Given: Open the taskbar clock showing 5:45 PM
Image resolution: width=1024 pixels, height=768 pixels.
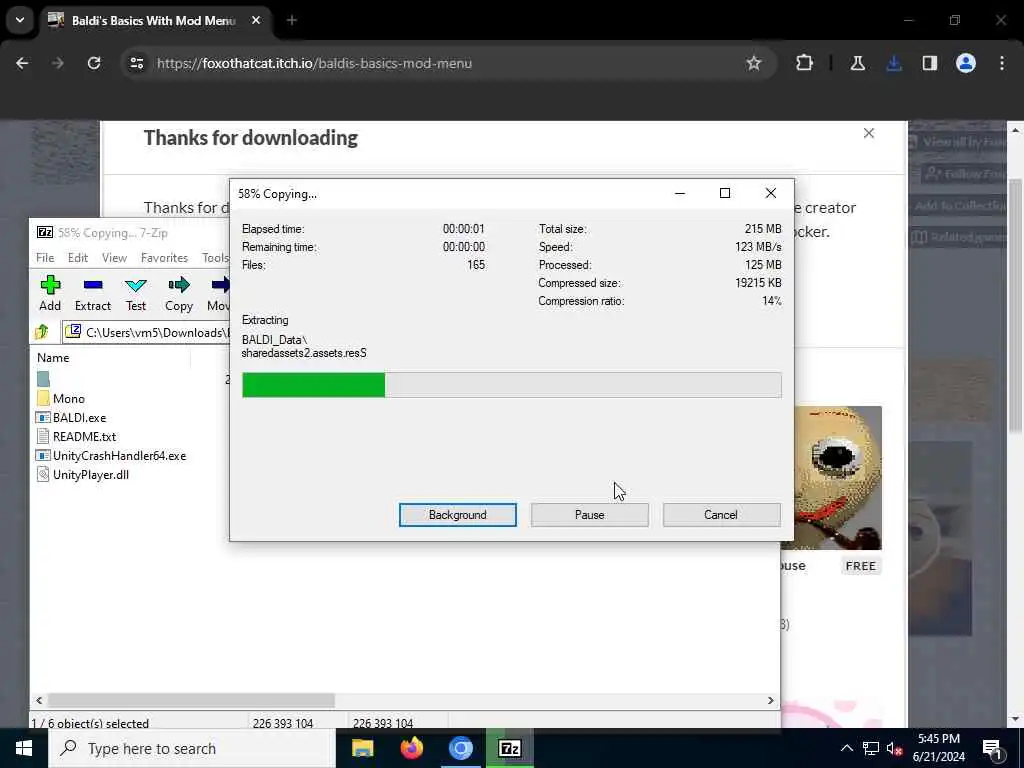Looking at the screenshot, I should 939,748.
